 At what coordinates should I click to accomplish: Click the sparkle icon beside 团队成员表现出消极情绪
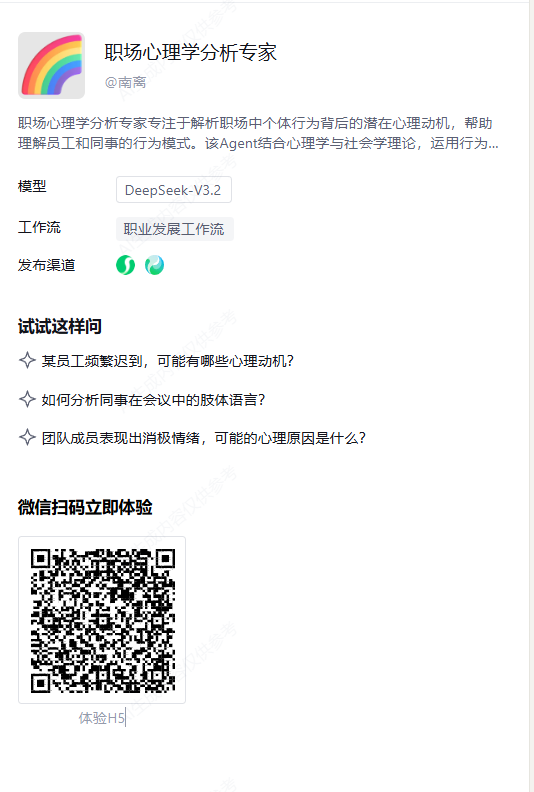point(27,437)
